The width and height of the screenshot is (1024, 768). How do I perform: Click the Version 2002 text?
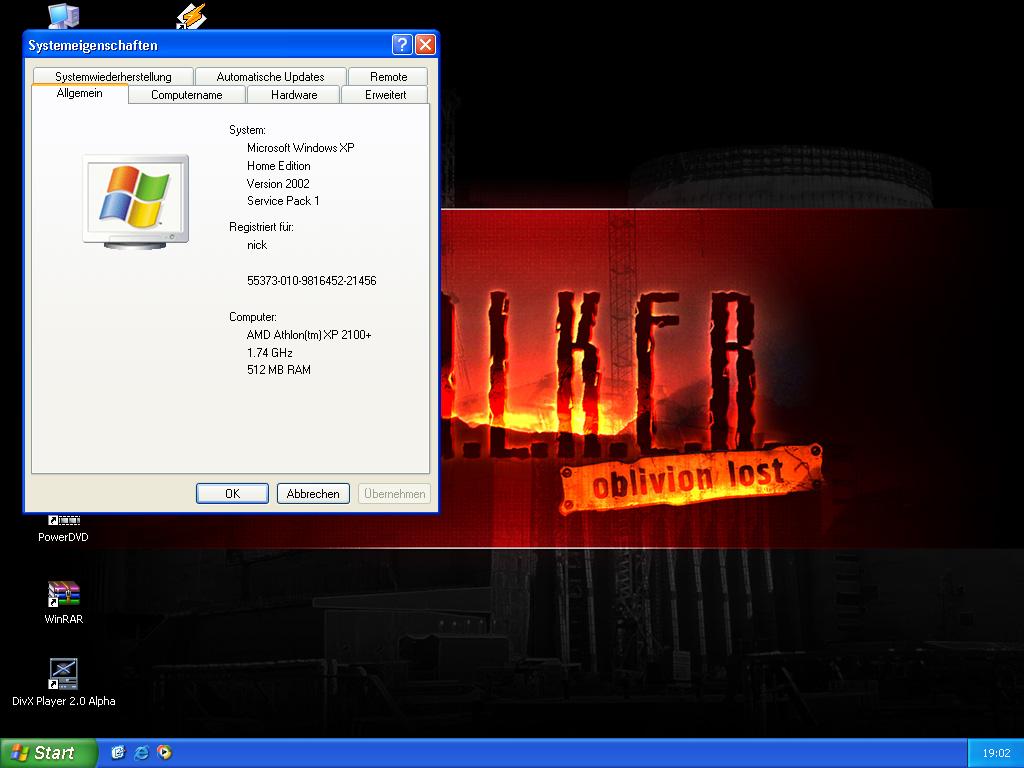278,184
